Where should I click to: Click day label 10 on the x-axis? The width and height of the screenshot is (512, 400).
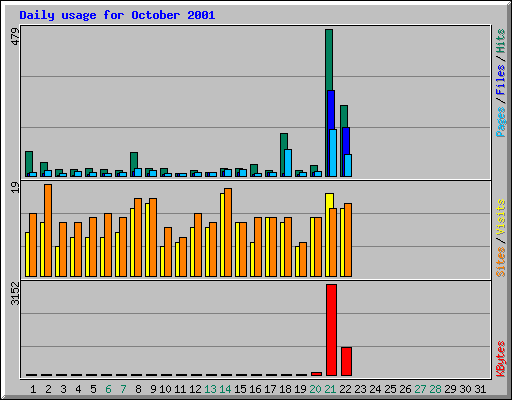point(165,389)
